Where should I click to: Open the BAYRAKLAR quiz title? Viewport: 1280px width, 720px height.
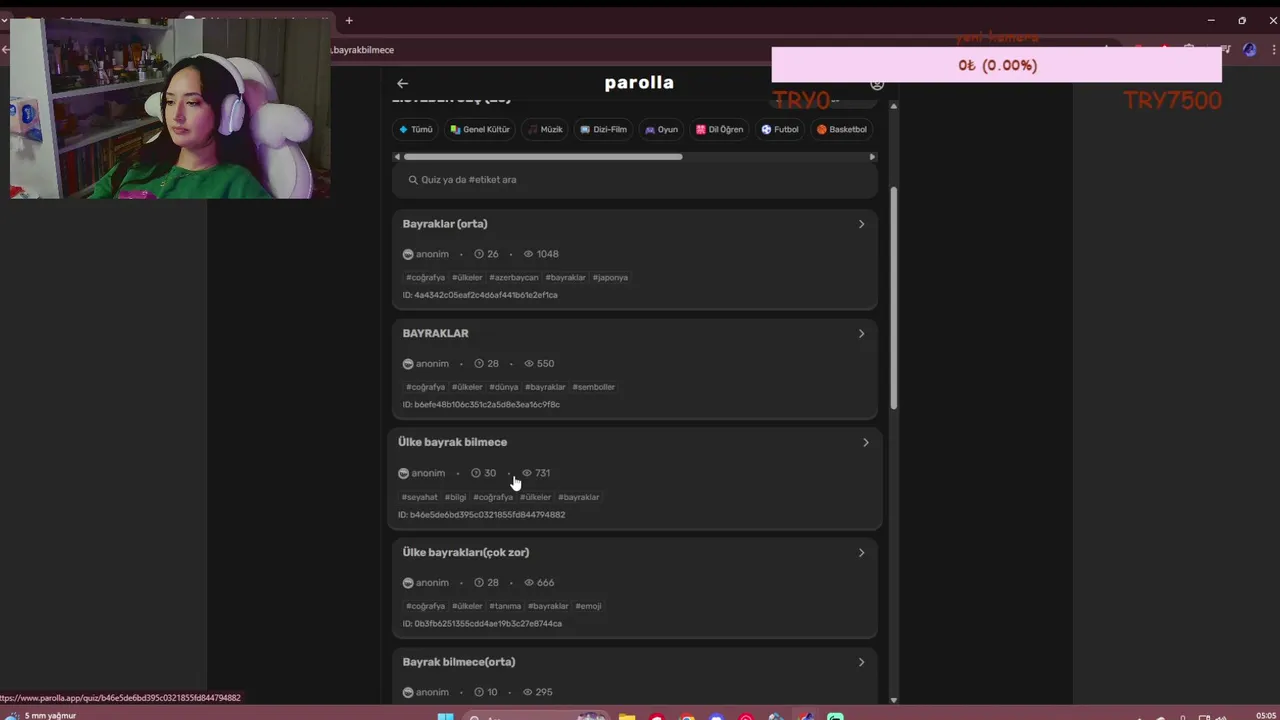point(435,333)
